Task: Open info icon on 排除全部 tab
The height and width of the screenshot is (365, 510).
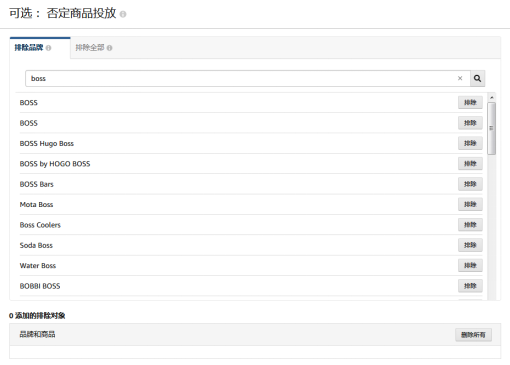Action: coord(109,48)
